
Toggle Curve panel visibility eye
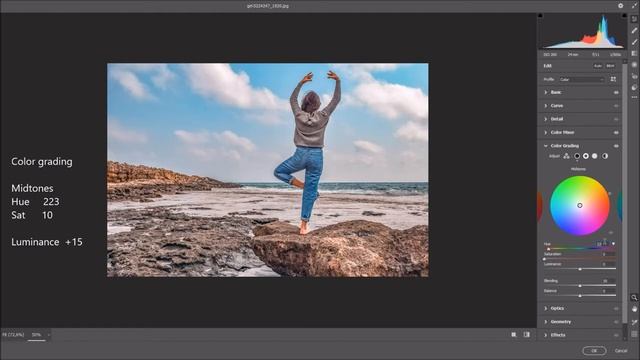pos(616,106)
